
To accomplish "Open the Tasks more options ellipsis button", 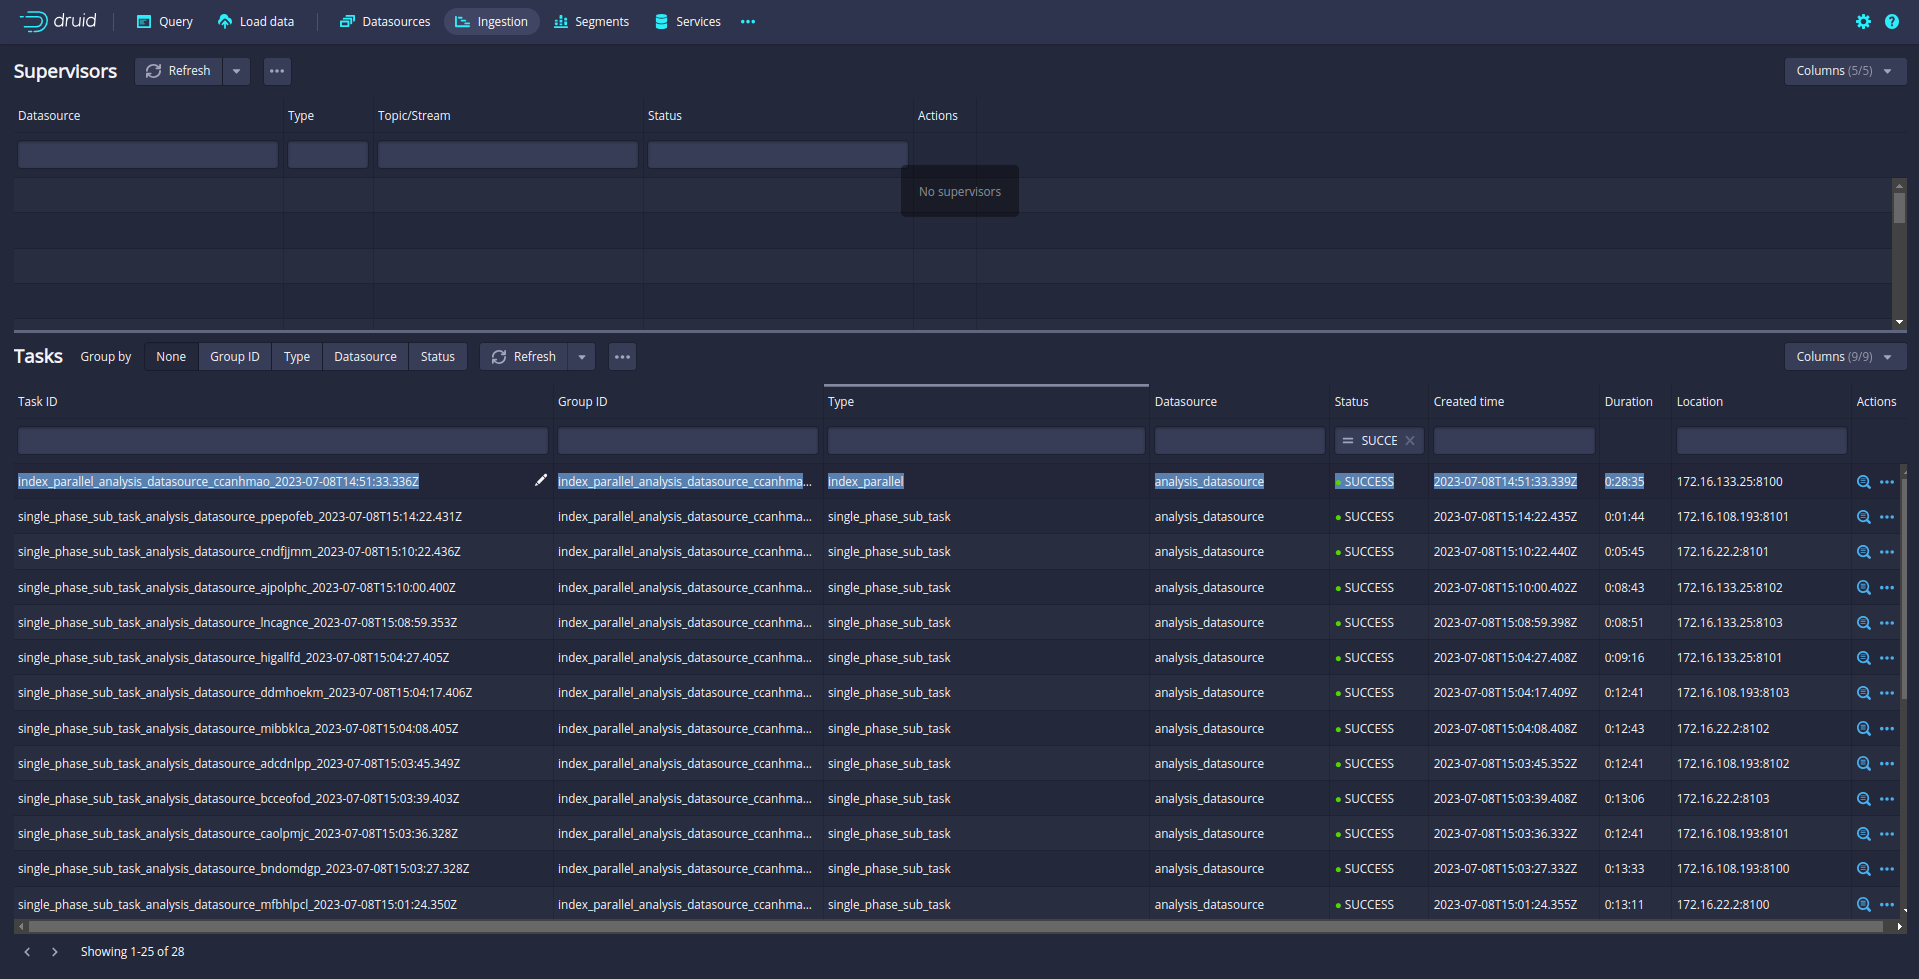I will [x=622, y=357].
